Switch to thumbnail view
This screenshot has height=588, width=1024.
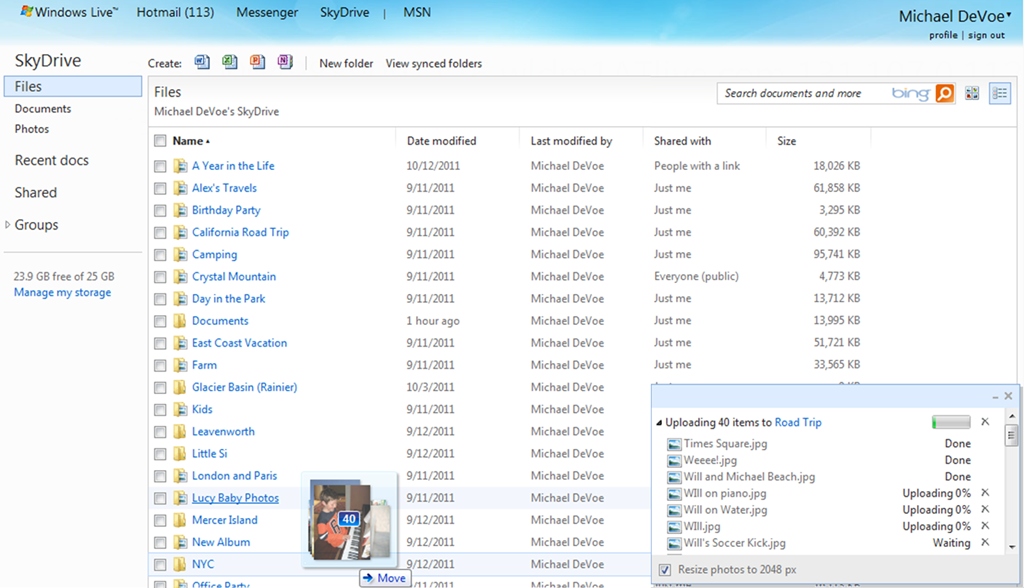[x=972, y=93]
